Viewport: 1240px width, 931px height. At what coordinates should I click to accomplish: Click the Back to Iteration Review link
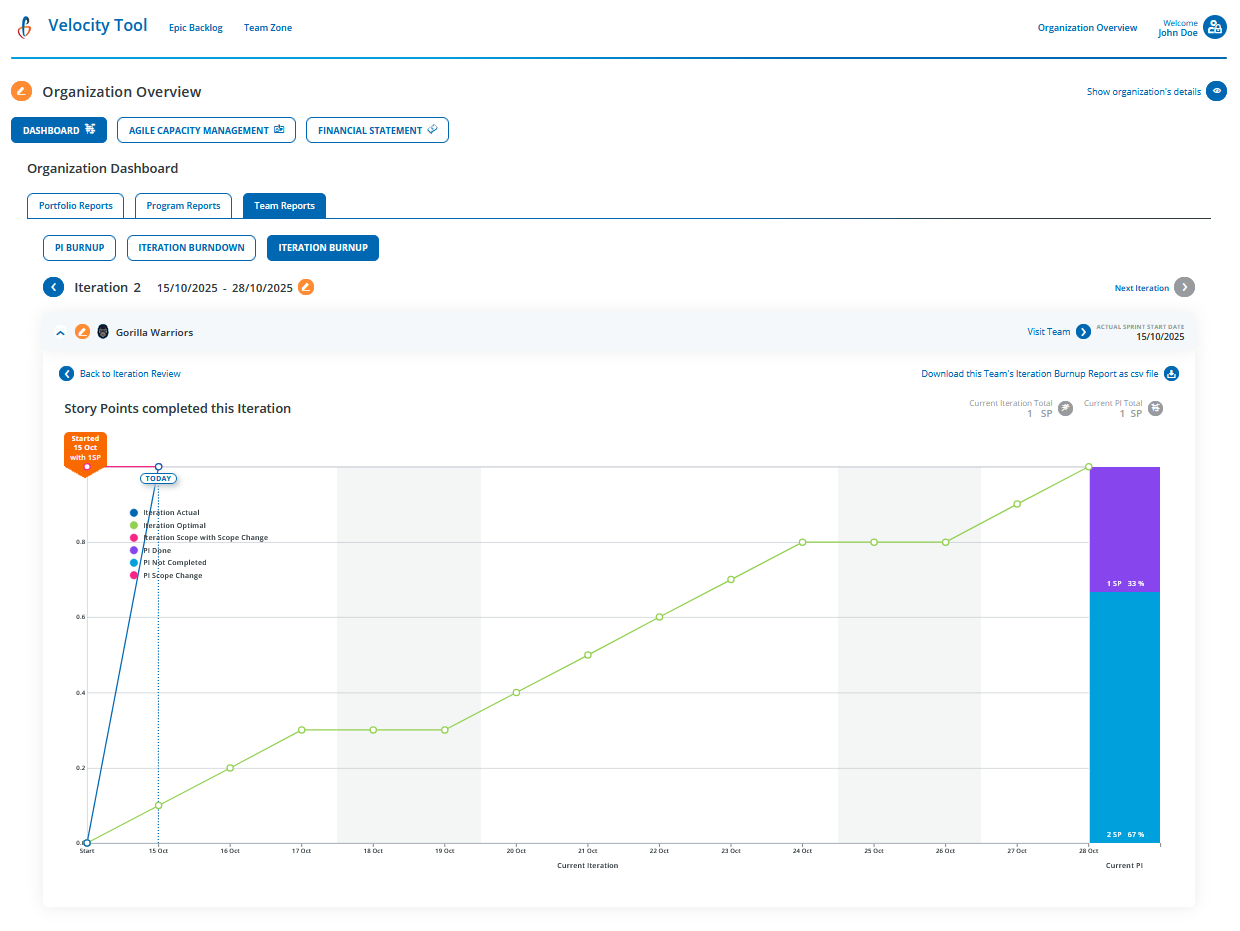(x=120, y=373)
